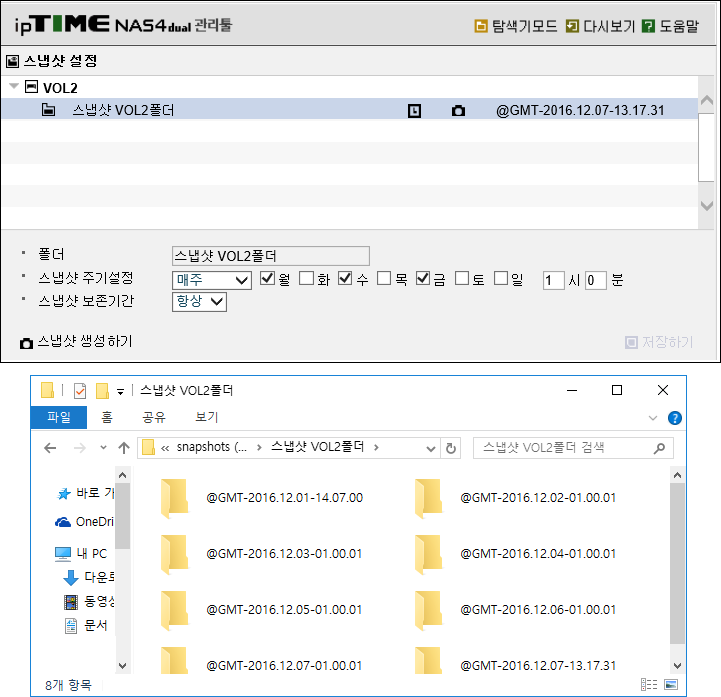
Task: Click the snapshots breadcrumb segment
Action: [212, 447]
